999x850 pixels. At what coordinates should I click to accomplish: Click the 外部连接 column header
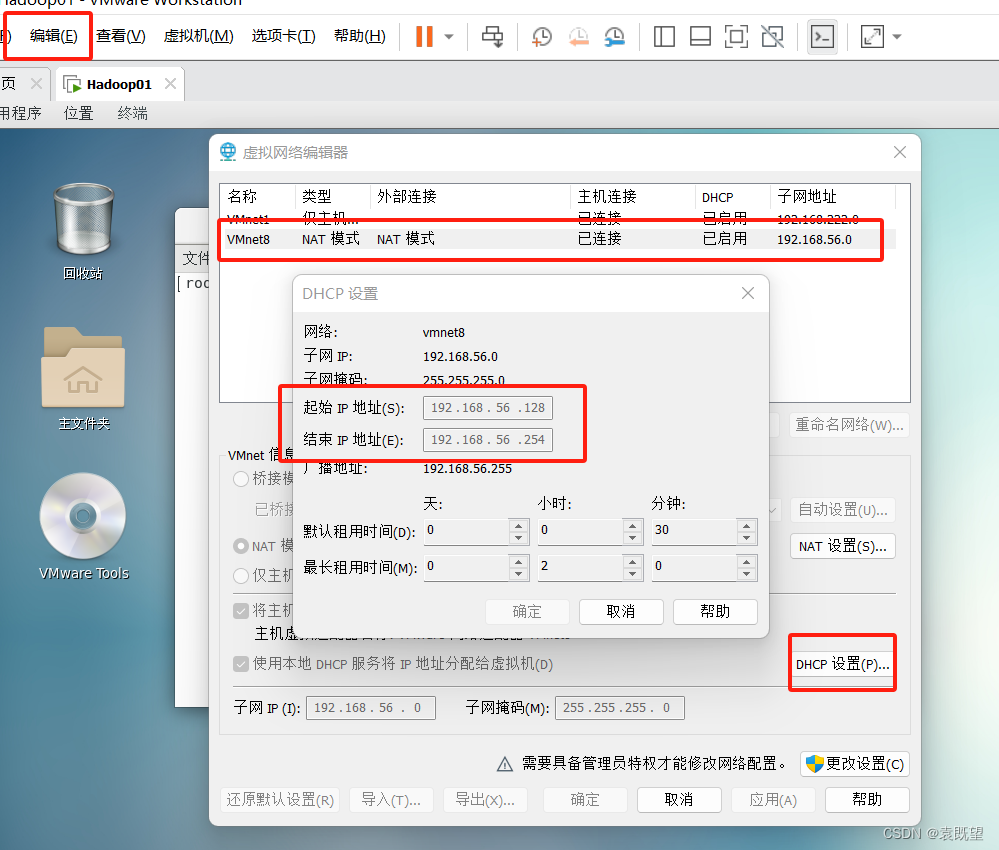click(470, 196)
